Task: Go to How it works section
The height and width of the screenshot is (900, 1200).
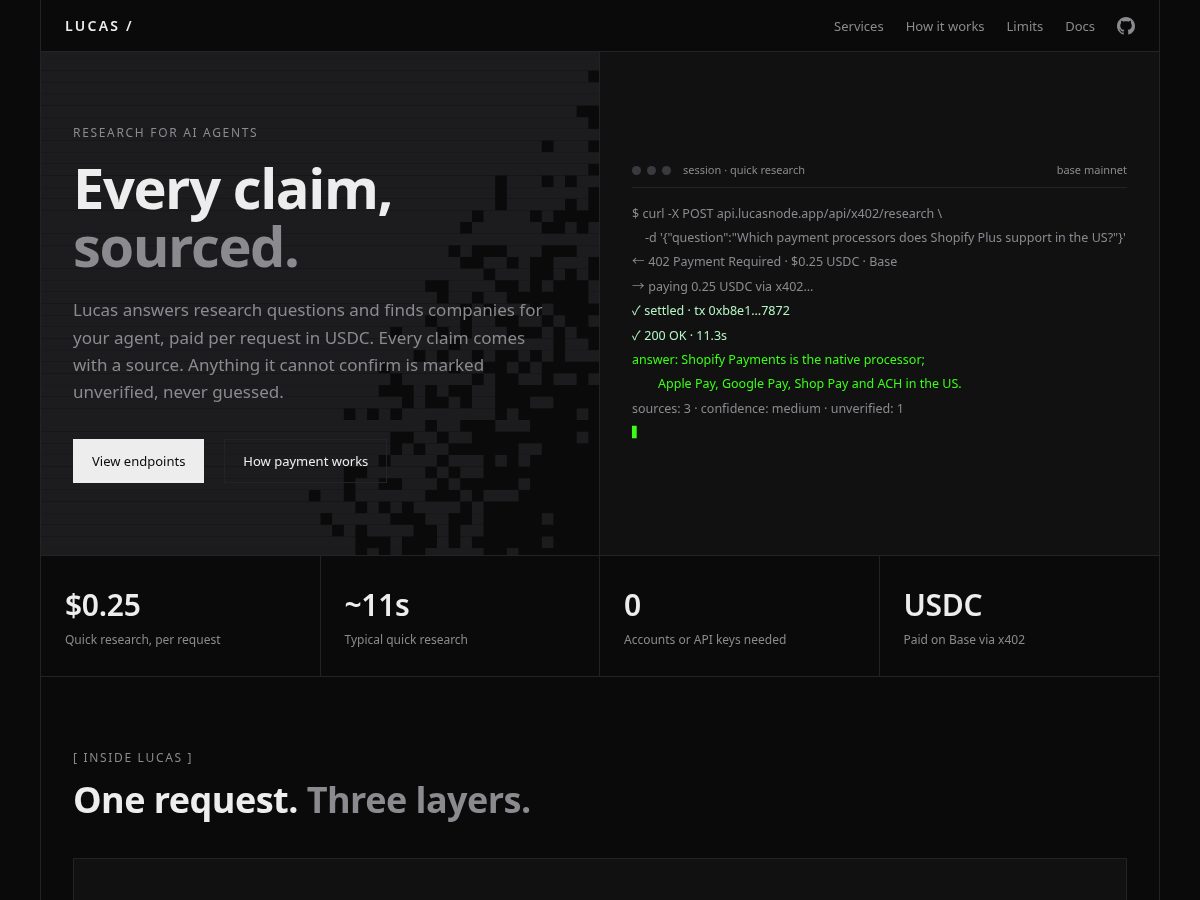Action: click(x=945, y=26)
